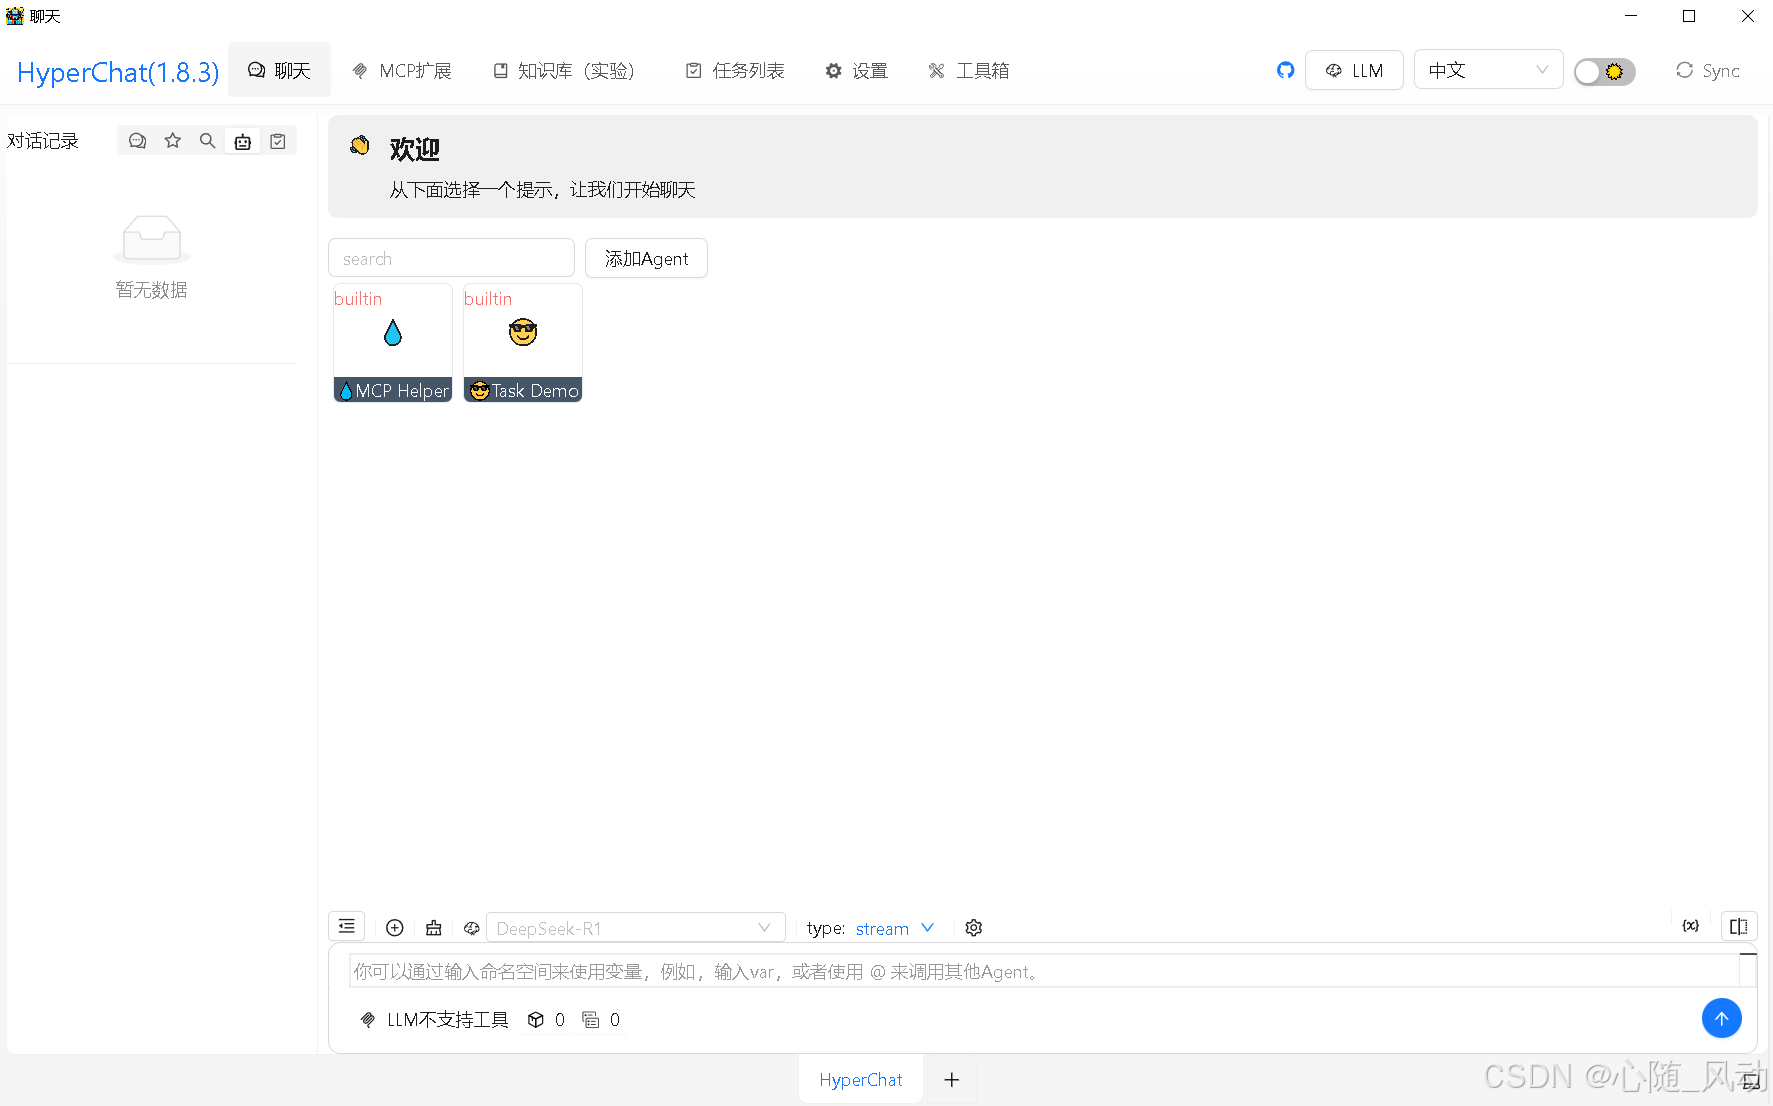This screenshot has width=1773, height=1106.
Task: Click the waving hand welcome icon
Action: [x=360, y=146]
